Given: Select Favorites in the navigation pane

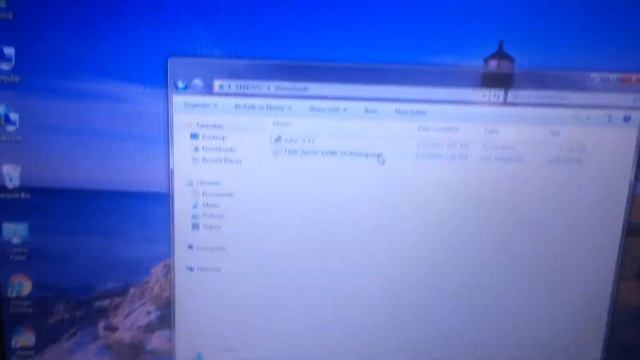Looking at the screenshot, I should click(x=209, y=126).
